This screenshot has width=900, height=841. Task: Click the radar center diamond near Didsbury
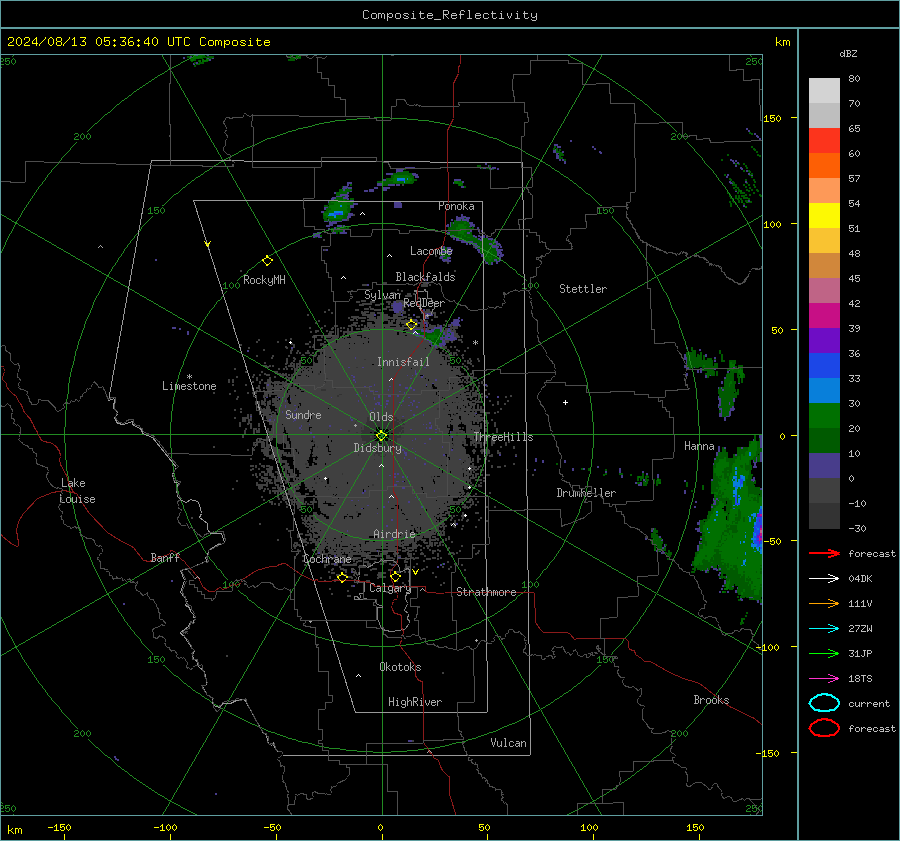click(382, 435)
